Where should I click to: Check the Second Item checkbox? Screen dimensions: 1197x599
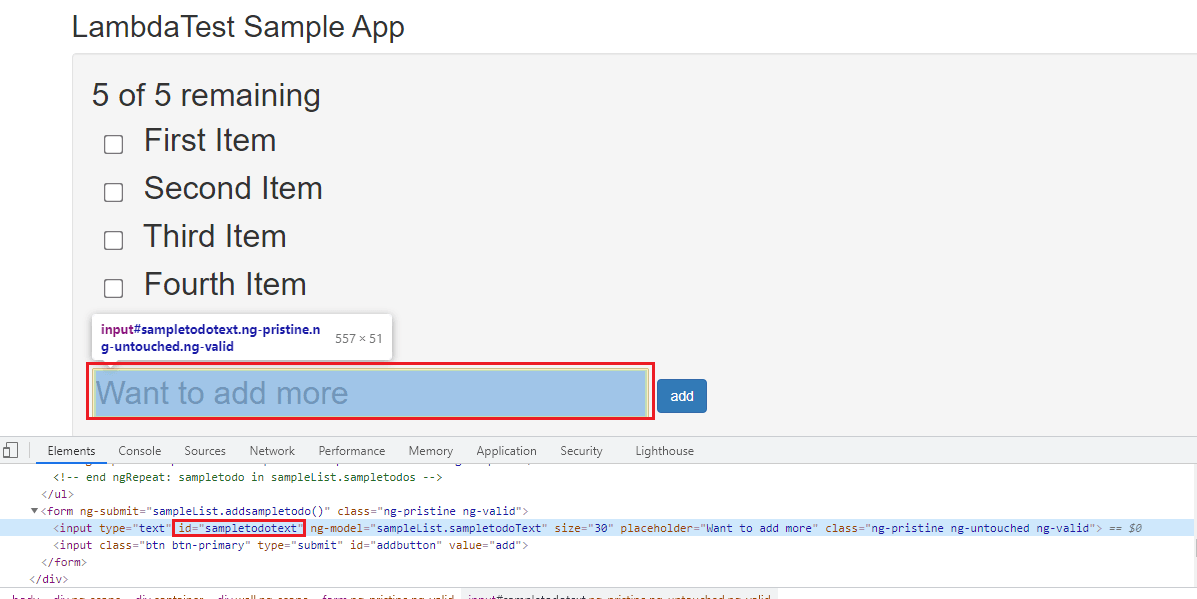[113, 192]
